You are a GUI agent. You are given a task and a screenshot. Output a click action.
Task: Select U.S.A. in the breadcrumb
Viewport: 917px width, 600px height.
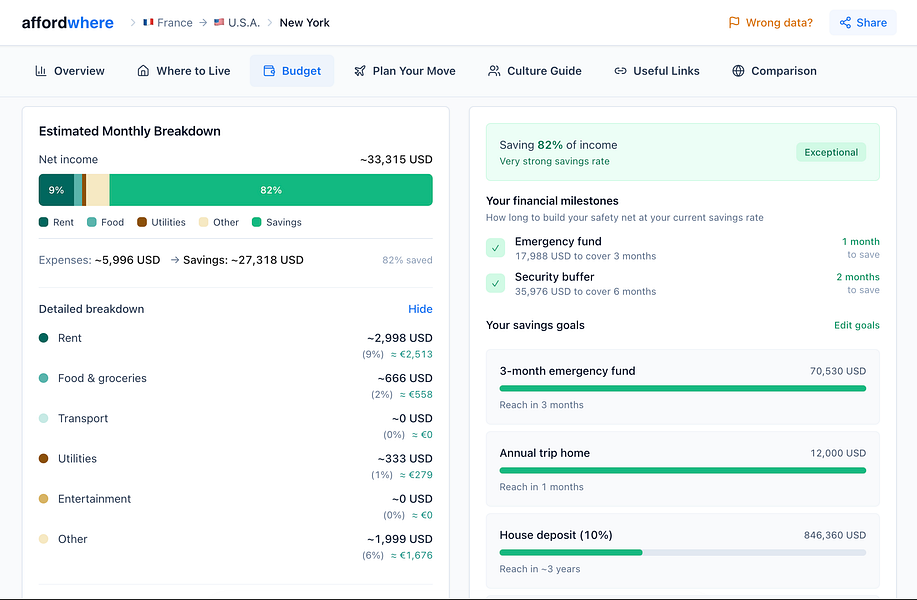coord(244,23)
